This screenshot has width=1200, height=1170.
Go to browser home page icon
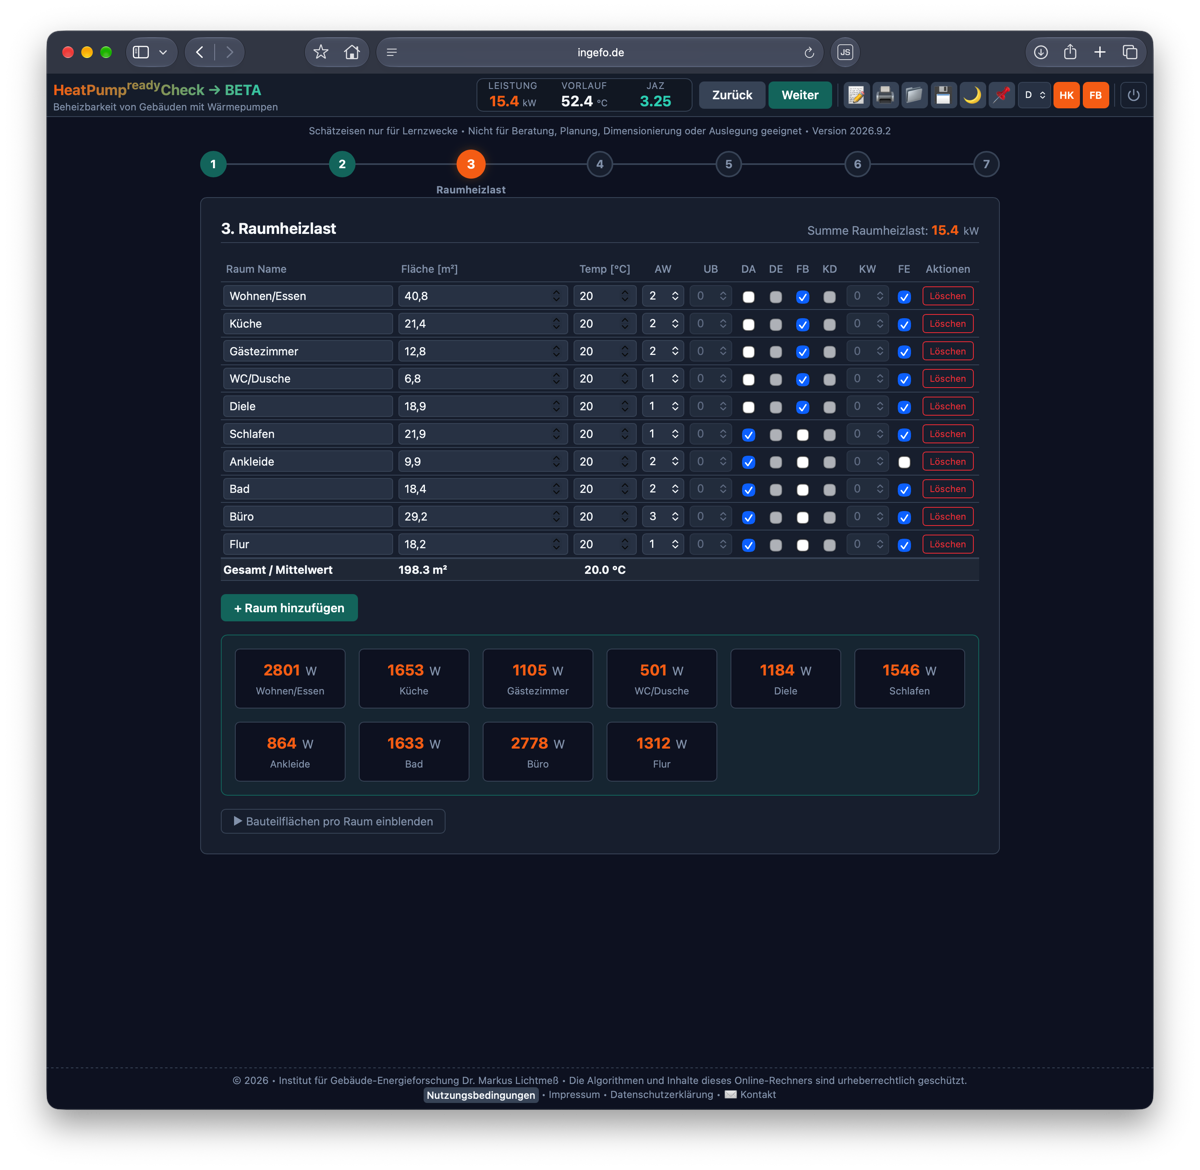(x=352, y=52)
